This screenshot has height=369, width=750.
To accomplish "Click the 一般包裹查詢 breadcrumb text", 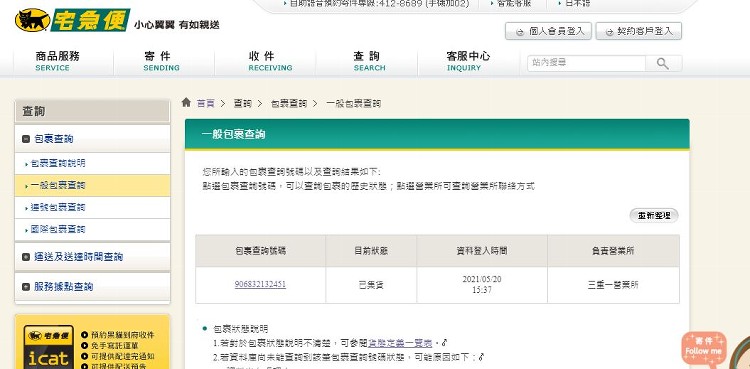I will pos(353,103).
